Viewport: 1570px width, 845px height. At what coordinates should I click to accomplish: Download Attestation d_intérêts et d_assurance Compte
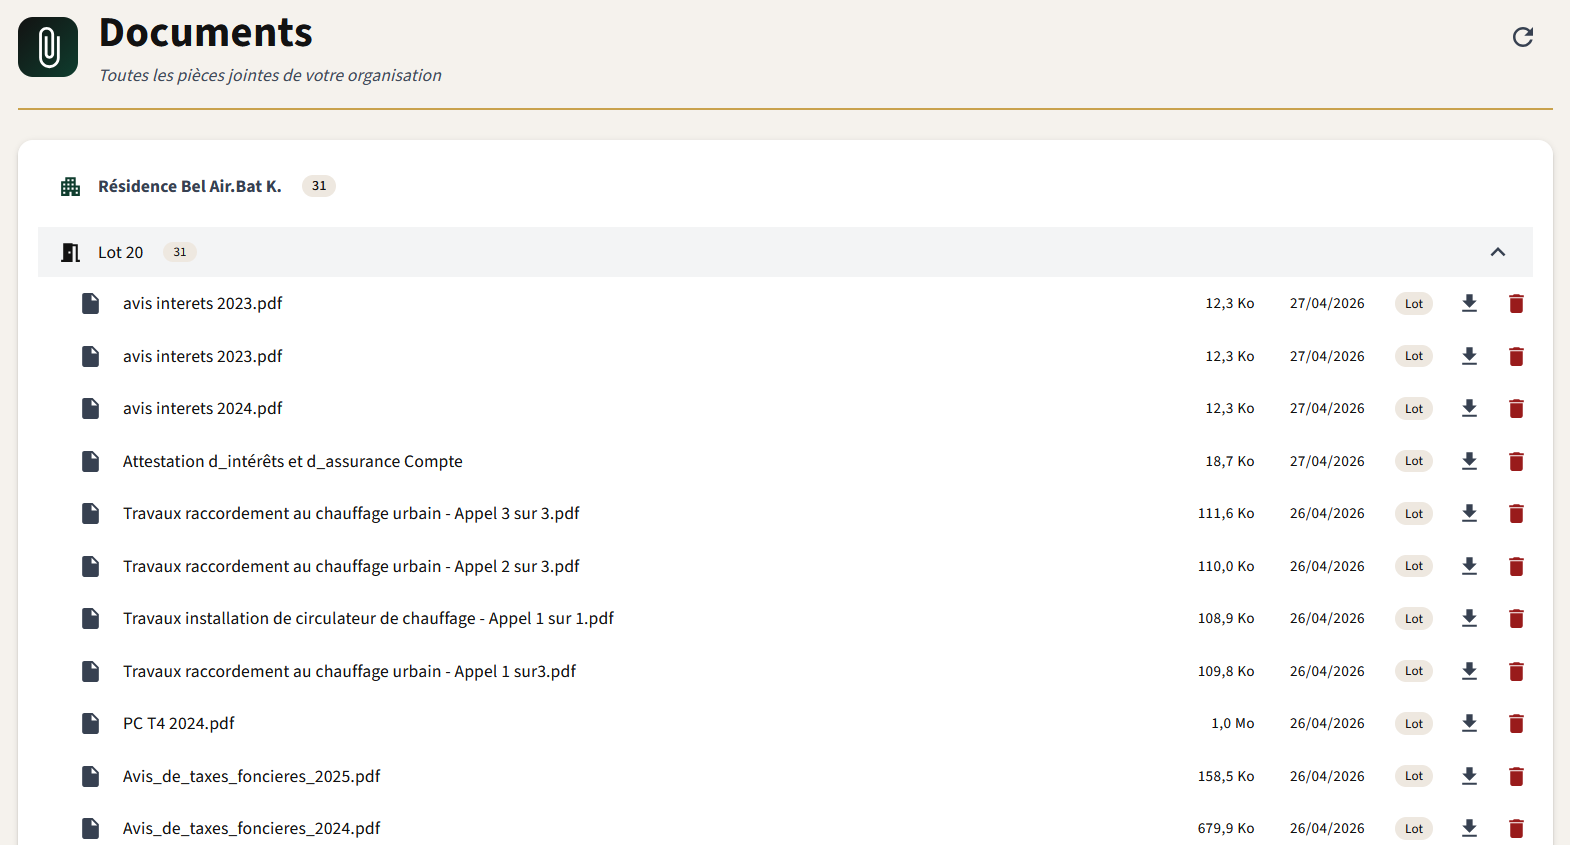1469,461
